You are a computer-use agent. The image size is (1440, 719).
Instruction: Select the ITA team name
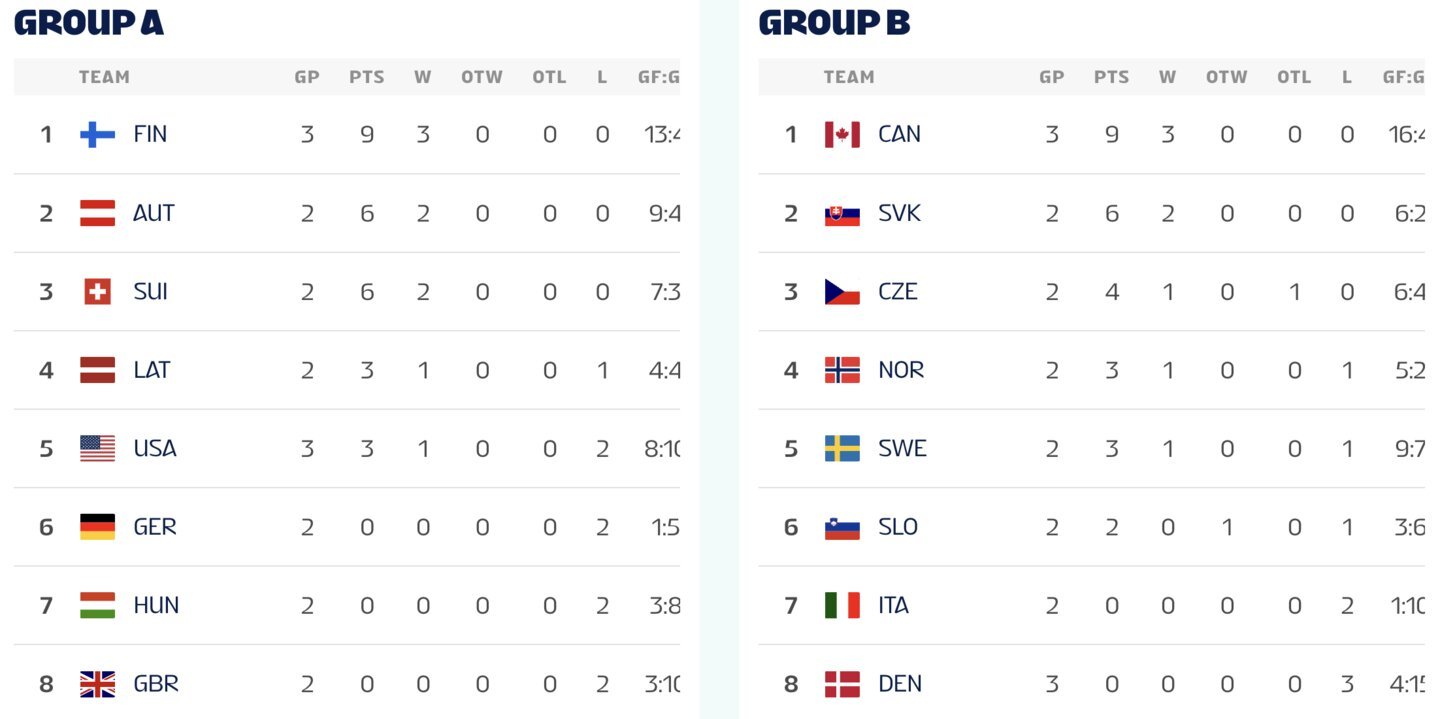(893, 605)
